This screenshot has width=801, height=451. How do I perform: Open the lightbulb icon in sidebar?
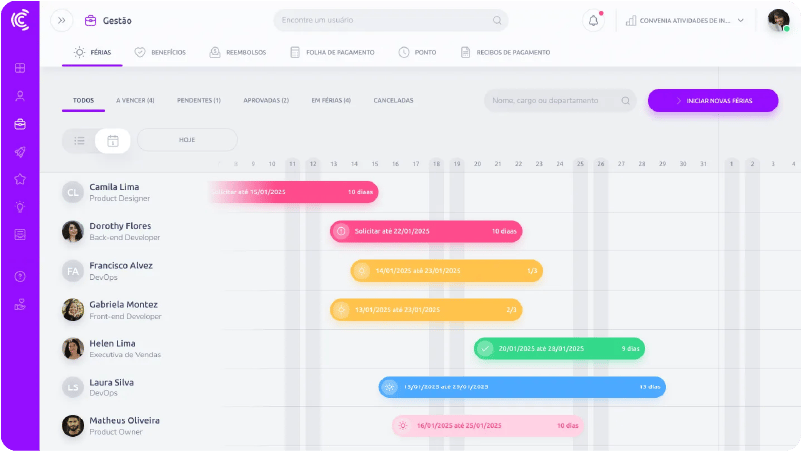tap(19, 207)
